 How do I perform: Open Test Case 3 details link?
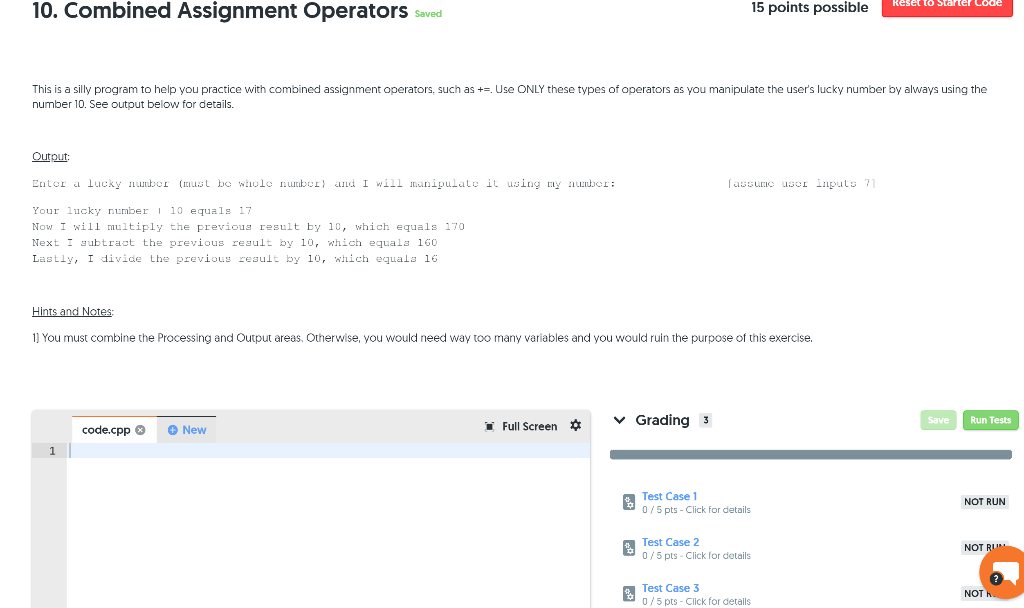pyautogui.click(x=670, y=588)
